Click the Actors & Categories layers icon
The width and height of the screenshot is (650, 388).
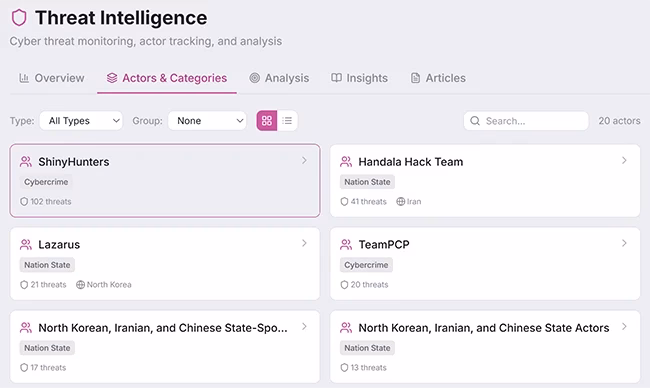point(112,78)
